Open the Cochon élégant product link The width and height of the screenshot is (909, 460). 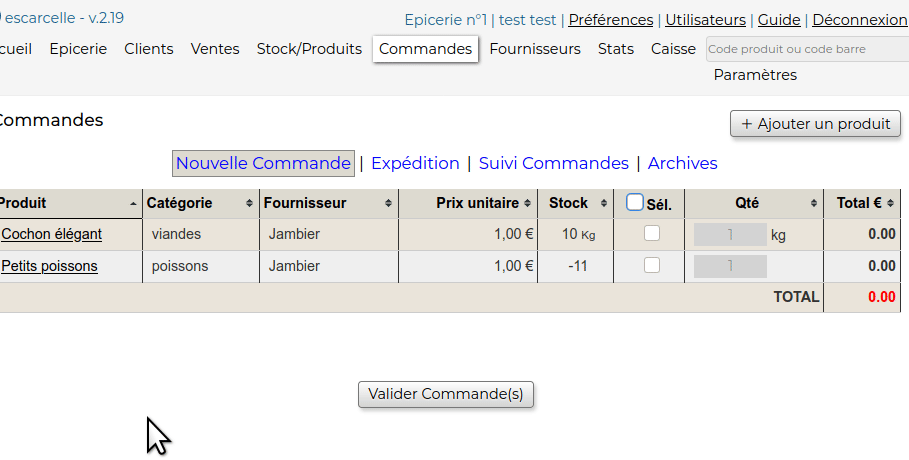pyautogui.click(x=52, y=234)
